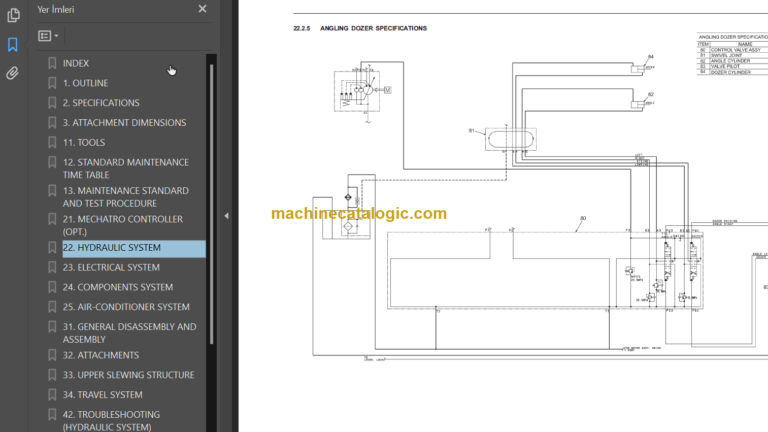Screen dimensions: 768x432
Task: Open 12. STANDARD MAINTENANCE TIME TABLE
Action: [125, 168]
